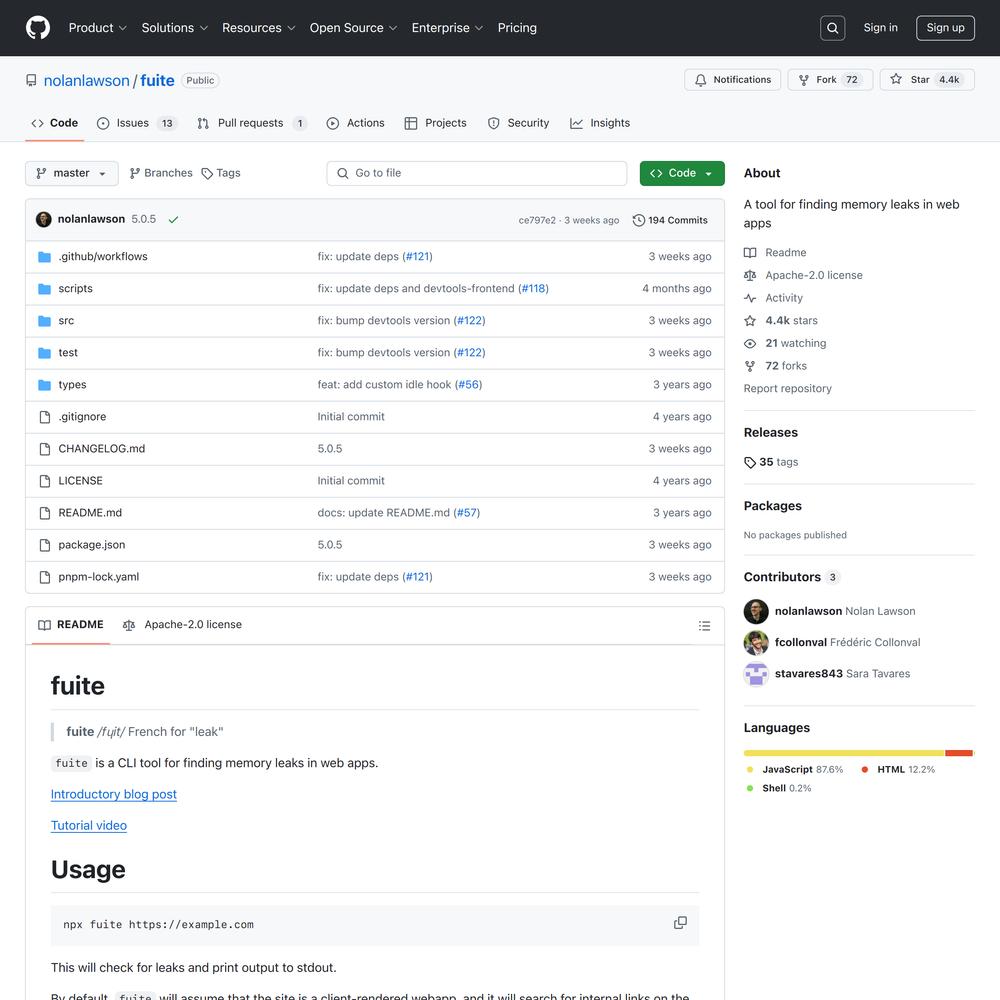Click the .gitignore file icon
This screenshot has width=1000, height=1000.
click(x=45, y=417)
